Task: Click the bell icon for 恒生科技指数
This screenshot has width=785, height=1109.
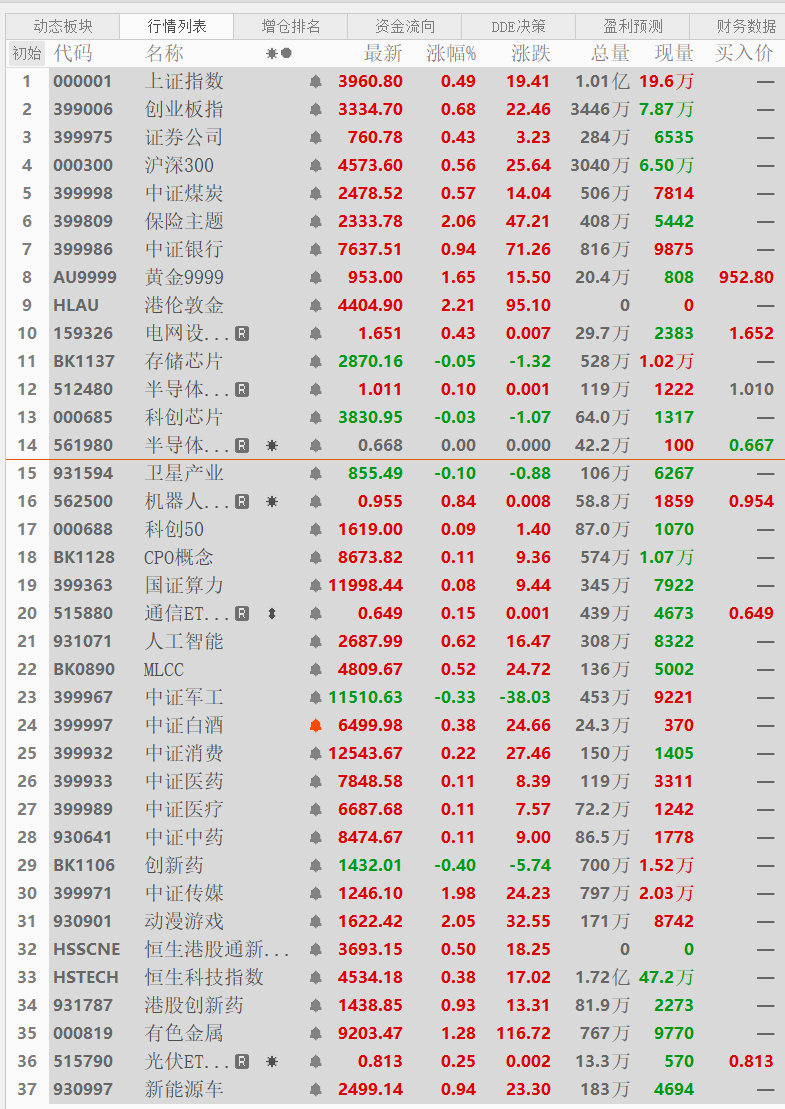Action: tap(315, 978)
